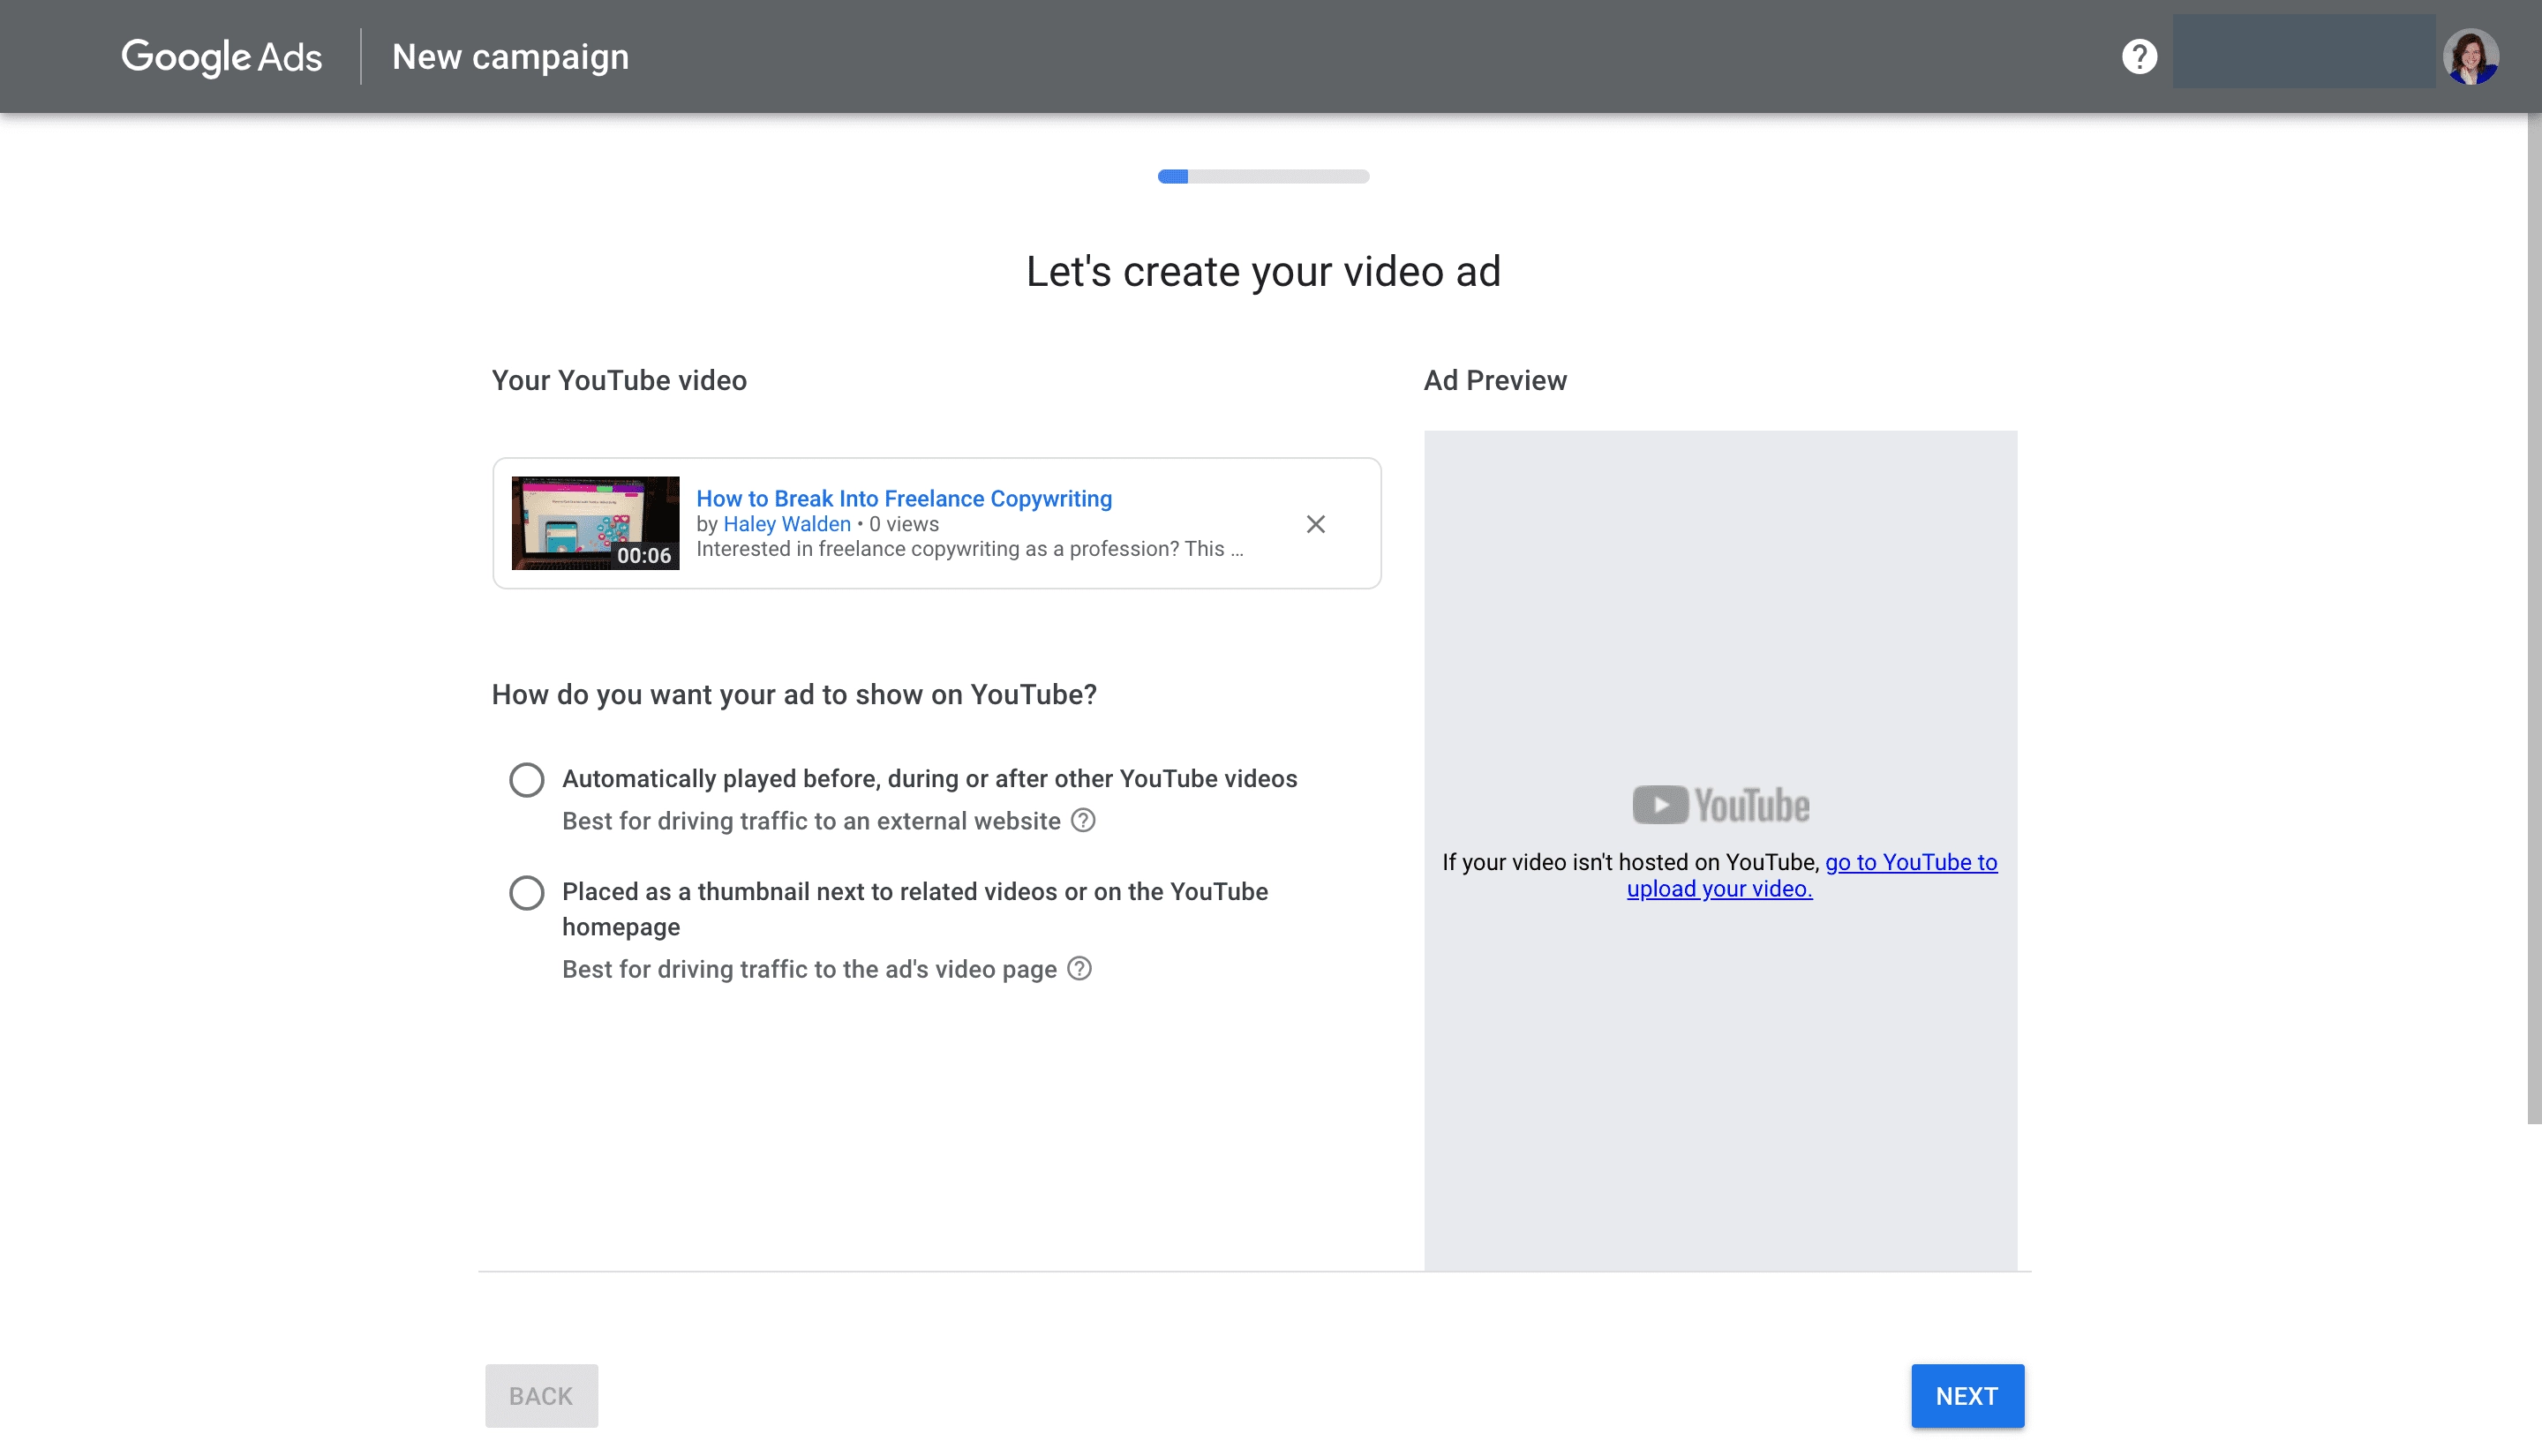2542x1456 pixels.
Task: Click the video thumbnail preview image
Action: pyautogui.click(x=594, y=522)
